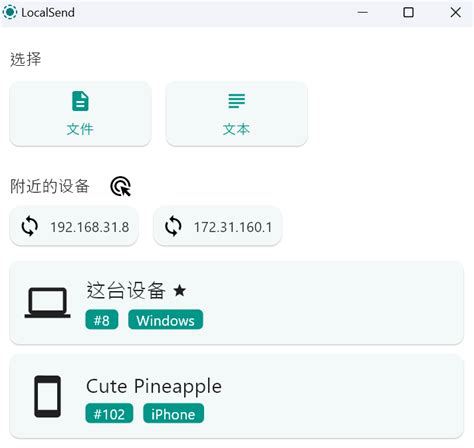This screenshot has height=448, width=474.
Task: Click the 附近的设备 heading
Action: (x=50, y=186)
